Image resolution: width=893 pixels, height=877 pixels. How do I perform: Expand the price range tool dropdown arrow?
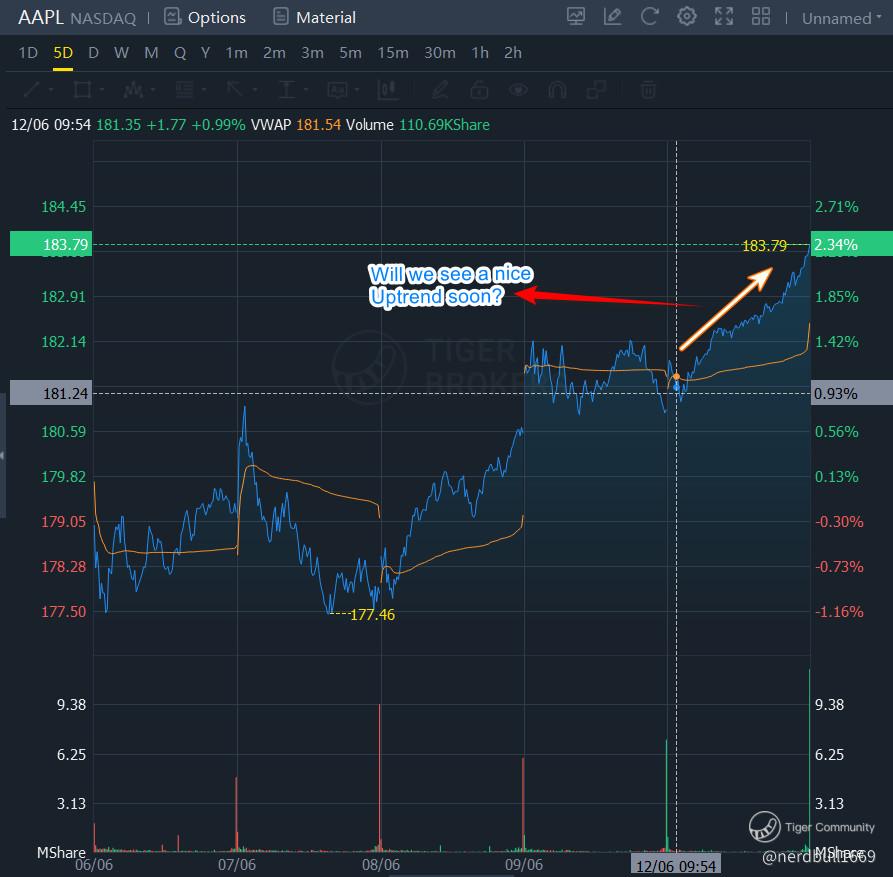[x=306, y=90]
